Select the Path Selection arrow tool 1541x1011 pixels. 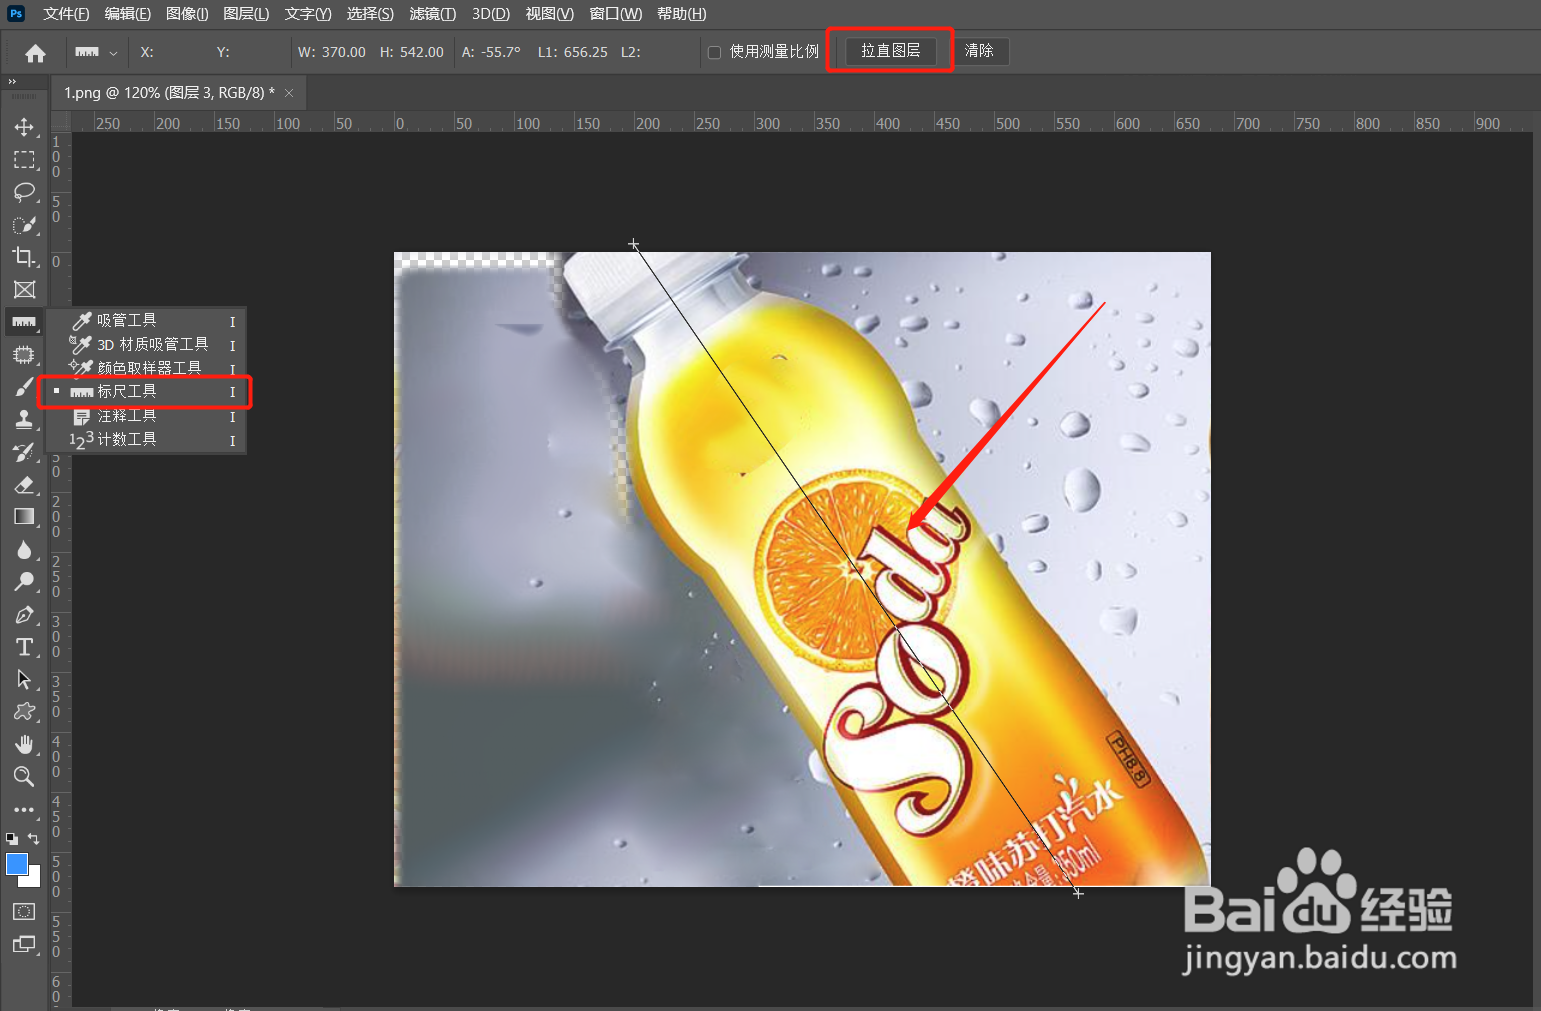pos(24,680)
